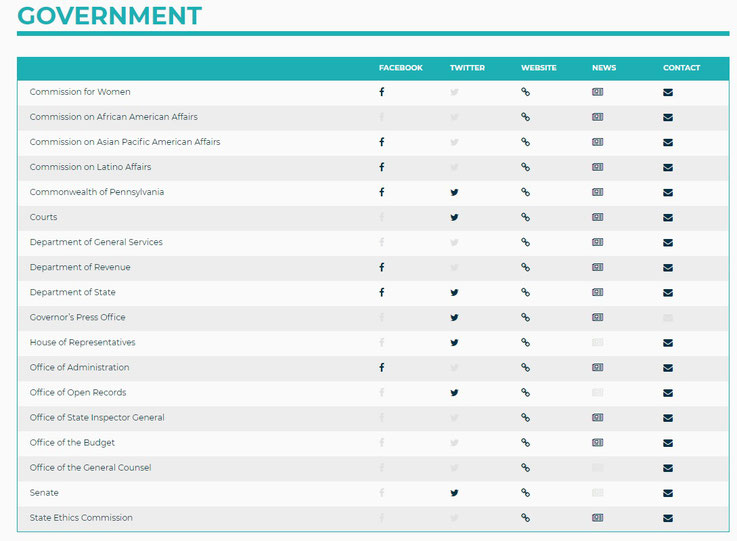Click the Department of General Services name
The width and height of the screenshot is (737, 541).
(x=96, y=242)
